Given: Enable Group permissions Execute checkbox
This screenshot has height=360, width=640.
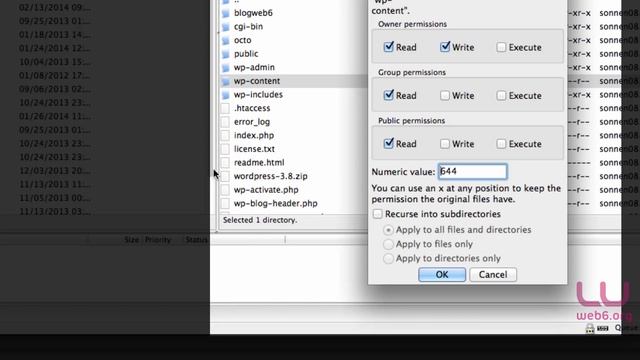Looking at the screenshot, I should coord(501,96).
